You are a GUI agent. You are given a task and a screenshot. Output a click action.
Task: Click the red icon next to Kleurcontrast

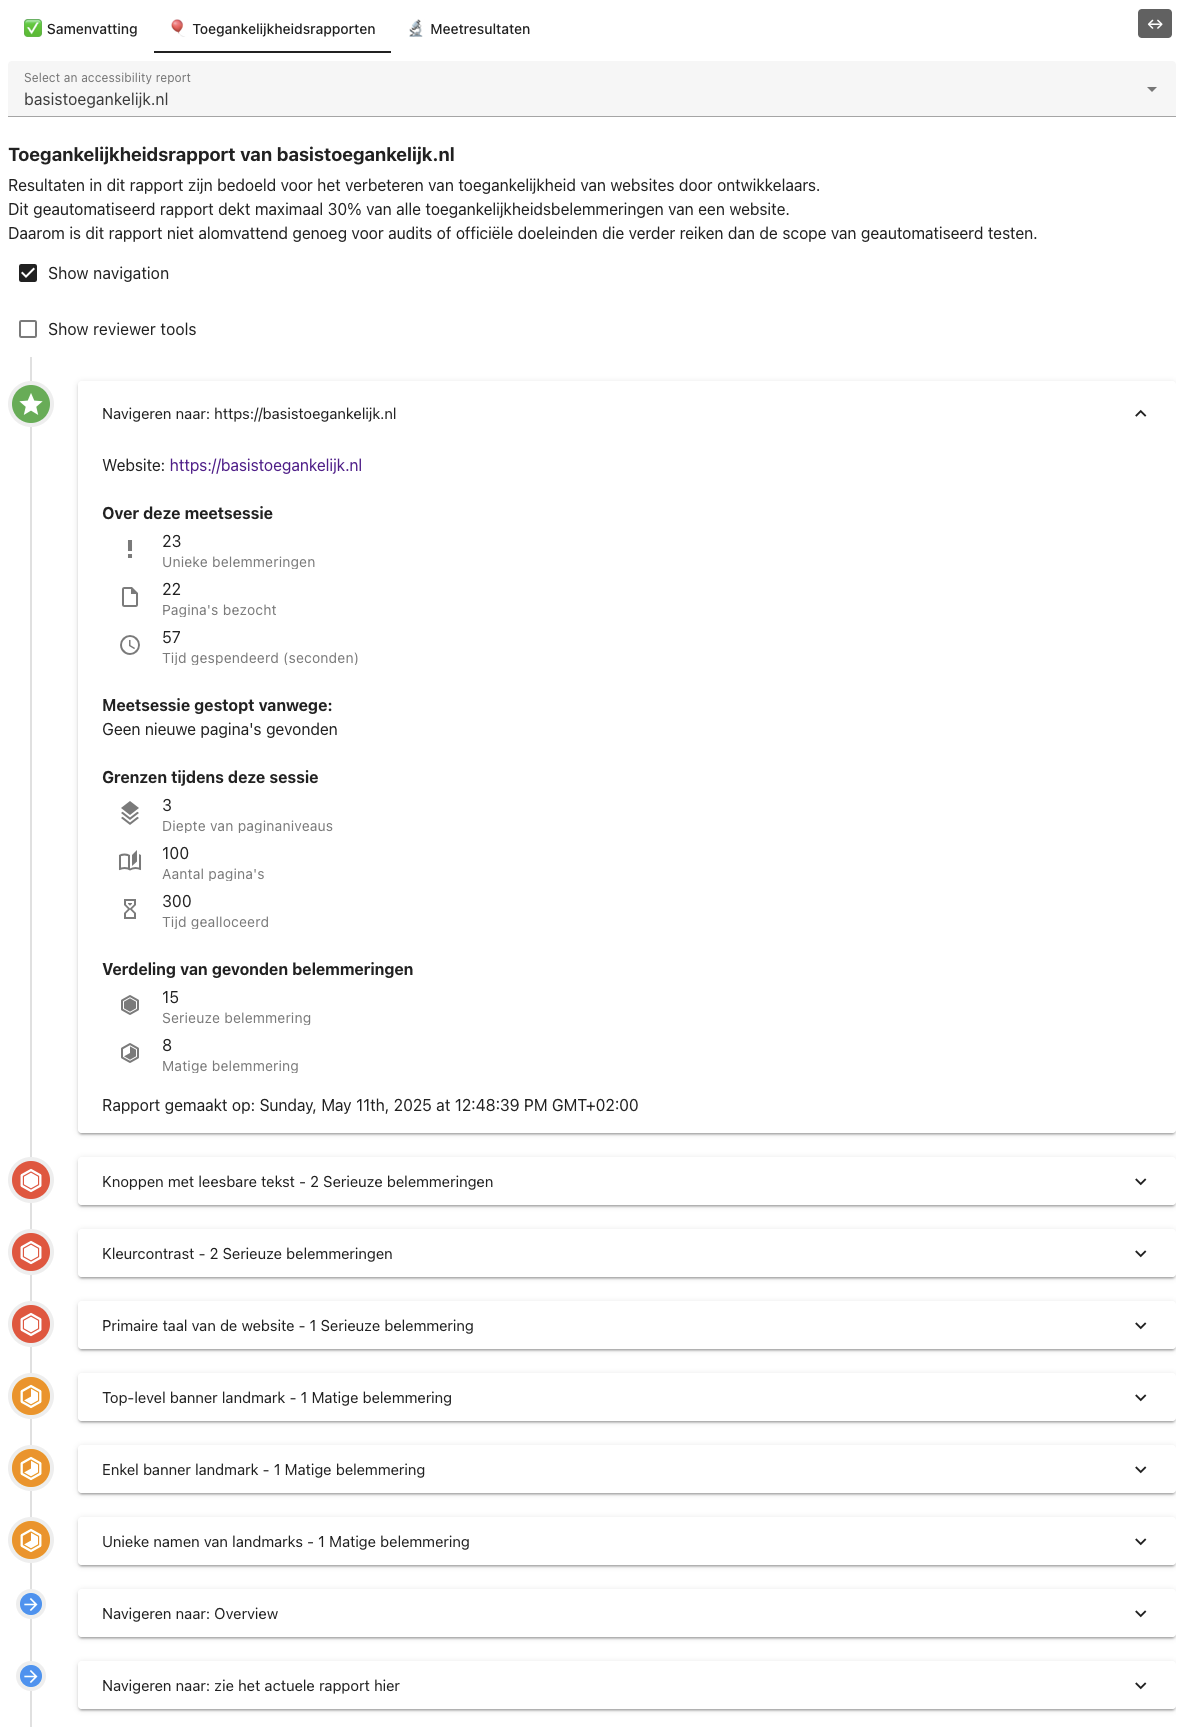(31, 1252)
